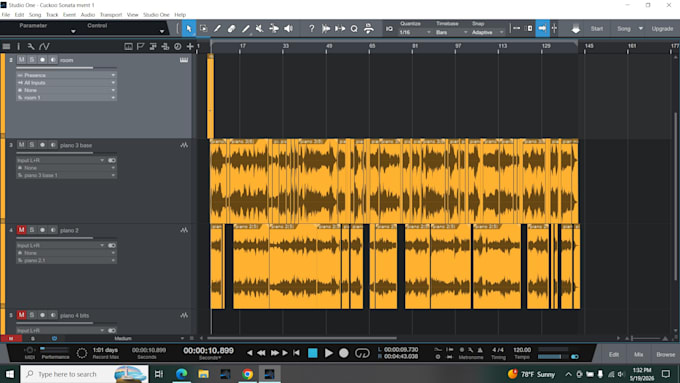The width and height of the screenshot is (680, 383).
Task: Record-arm the piano 3 base track
Action: [x=42, y=145]
